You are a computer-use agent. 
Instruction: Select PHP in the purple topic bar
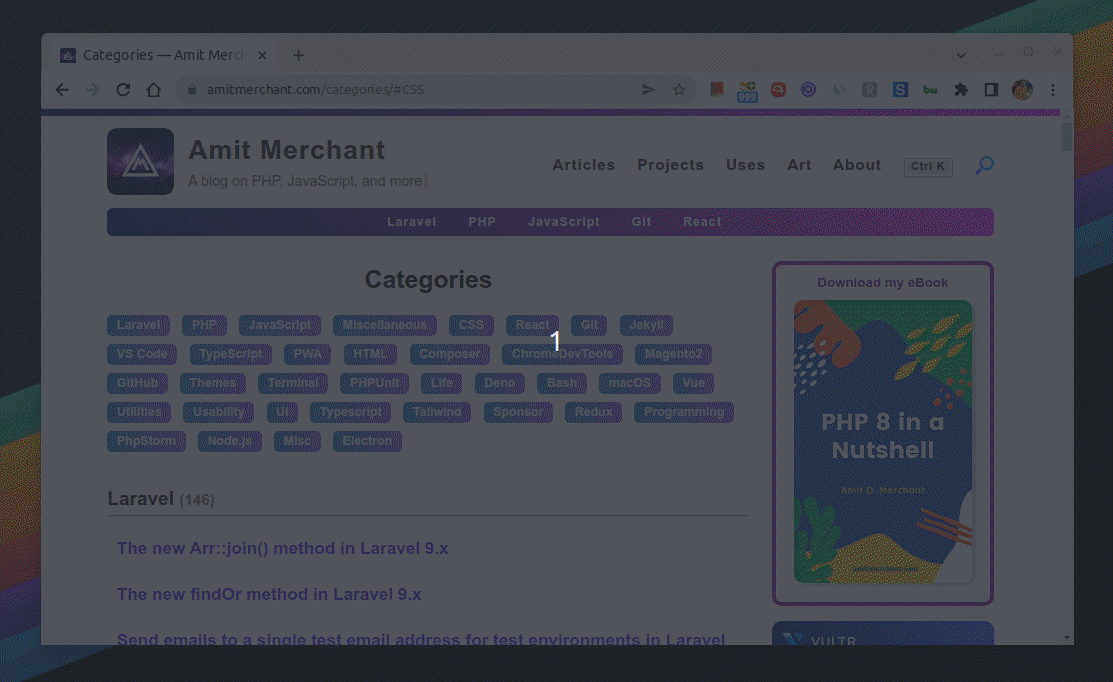482,222
